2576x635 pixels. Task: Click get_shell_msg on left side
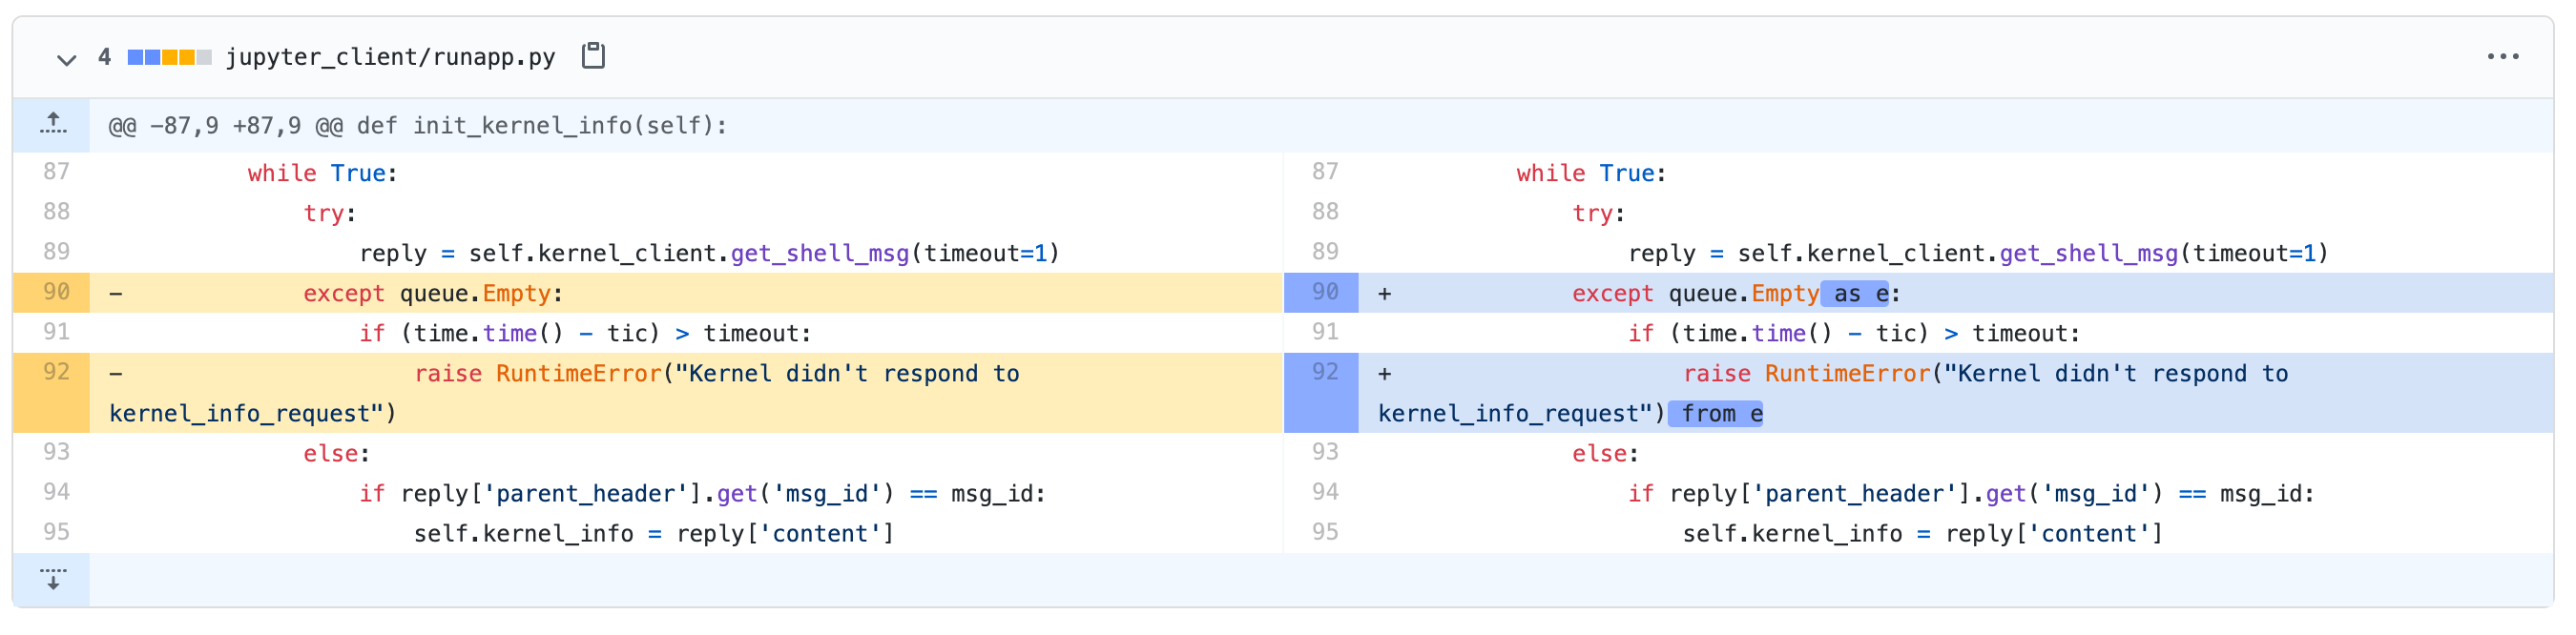coord(820,254)
